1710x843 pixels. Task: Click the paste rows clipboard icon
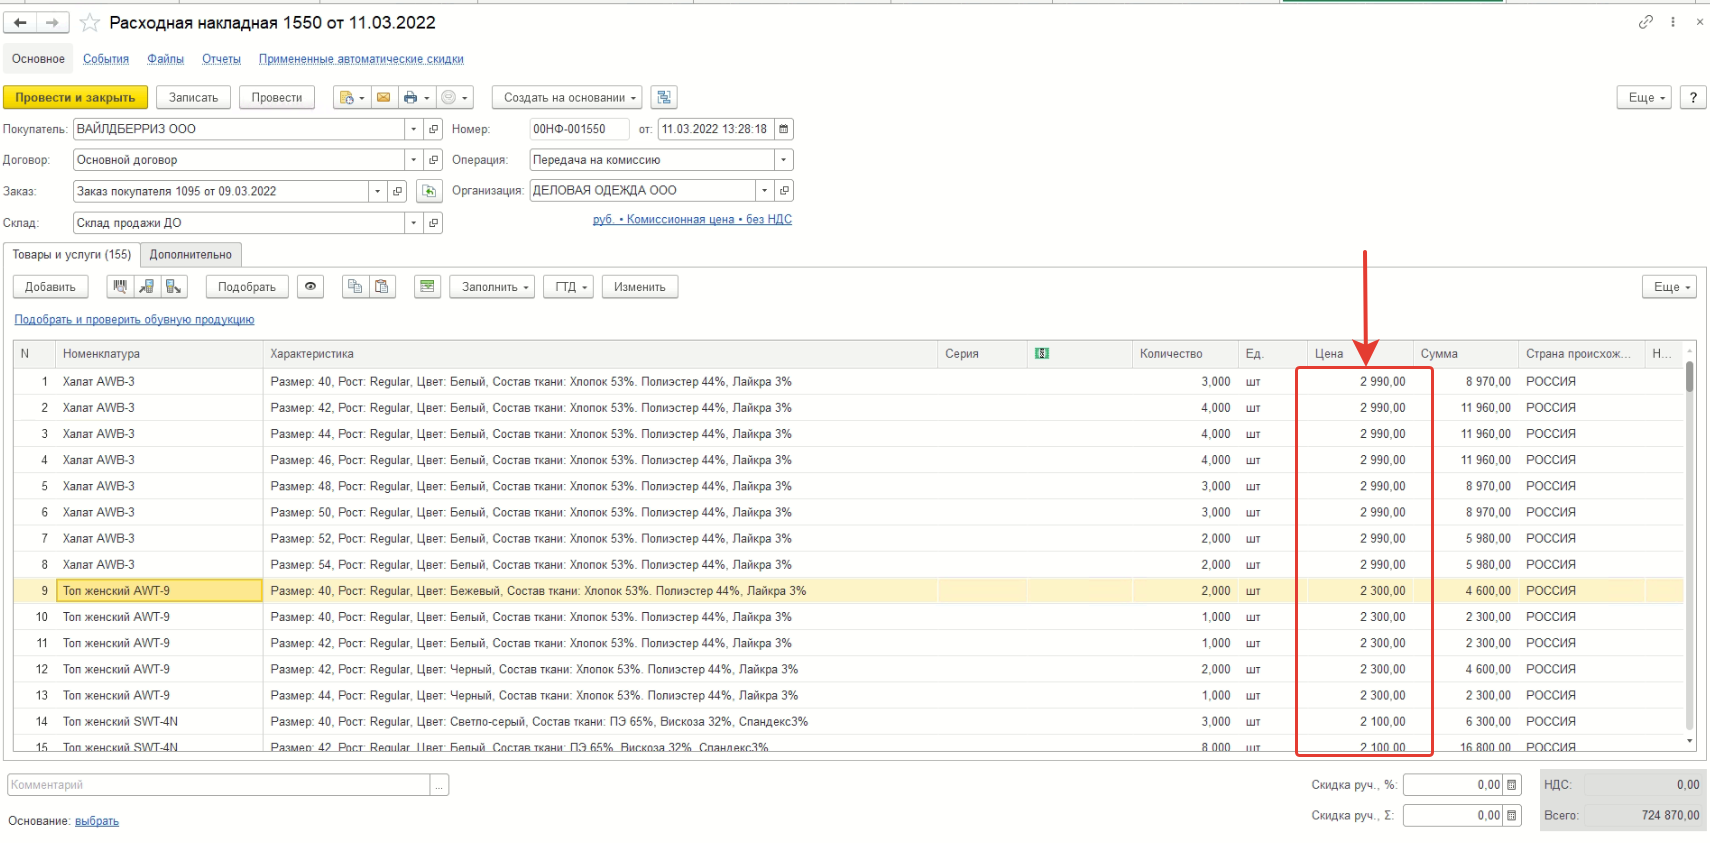pos(381,287)
